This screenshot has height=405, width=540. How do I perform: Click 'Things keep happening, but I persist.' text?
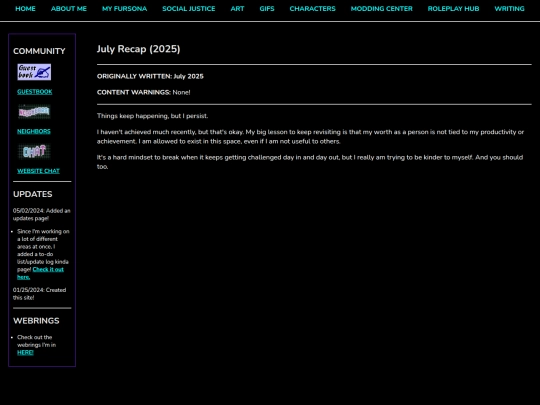pos(153,116)
